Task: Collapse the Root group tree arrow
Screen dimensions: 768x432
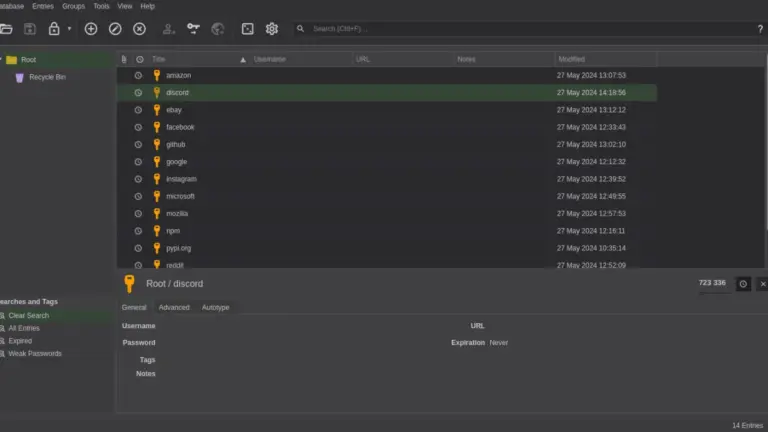Action: pyautogui.click(x=1, y=60)
